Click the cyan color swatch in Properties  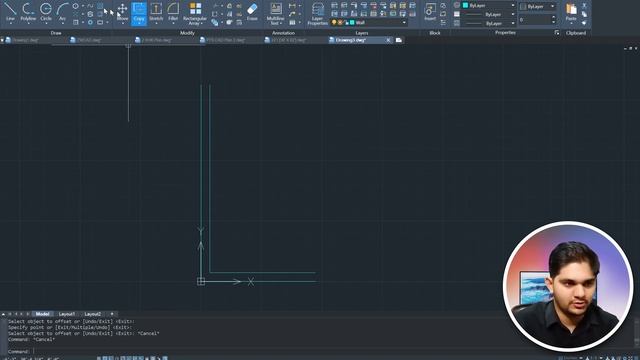click(465, 5)
